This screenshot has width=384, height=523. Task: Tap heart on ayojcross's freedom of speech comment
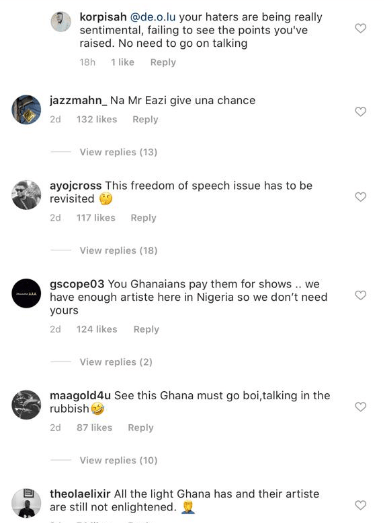click(360, 197)
